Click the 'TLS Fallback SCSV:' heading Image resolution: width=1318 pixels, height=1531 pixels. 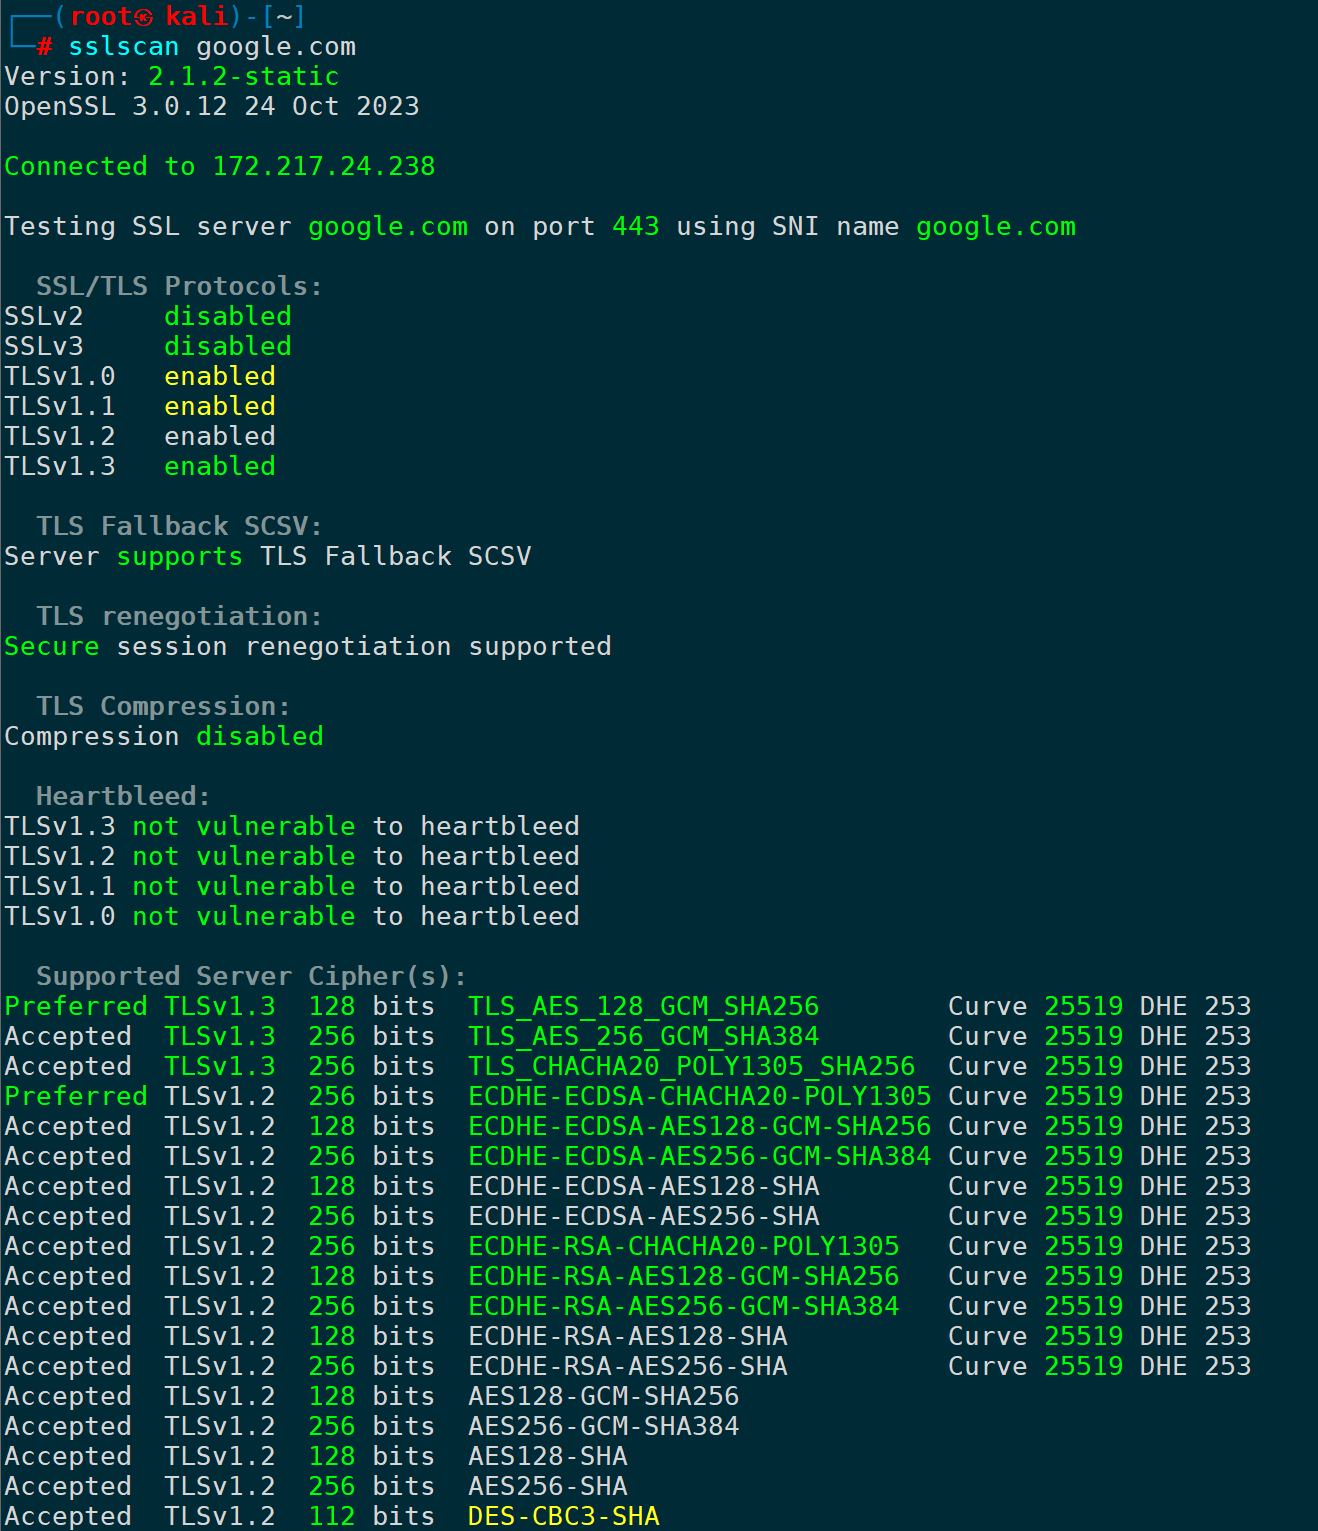coord(180,527)
